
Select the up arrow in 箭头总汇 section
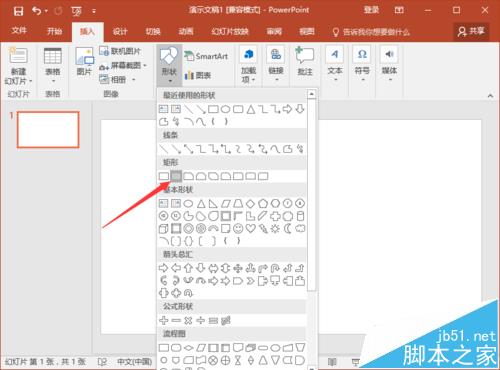click(x=188, y=268)
